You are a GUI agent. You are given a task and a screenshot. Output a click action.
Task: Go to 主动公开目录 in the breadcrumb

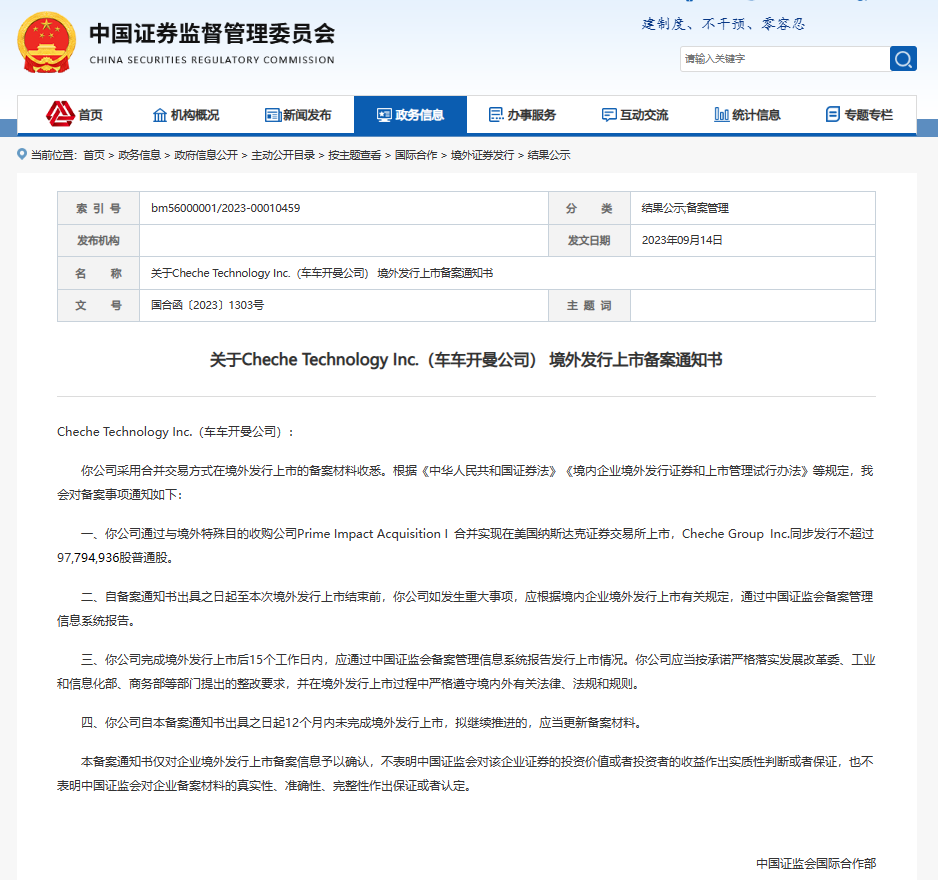(283, 156)
